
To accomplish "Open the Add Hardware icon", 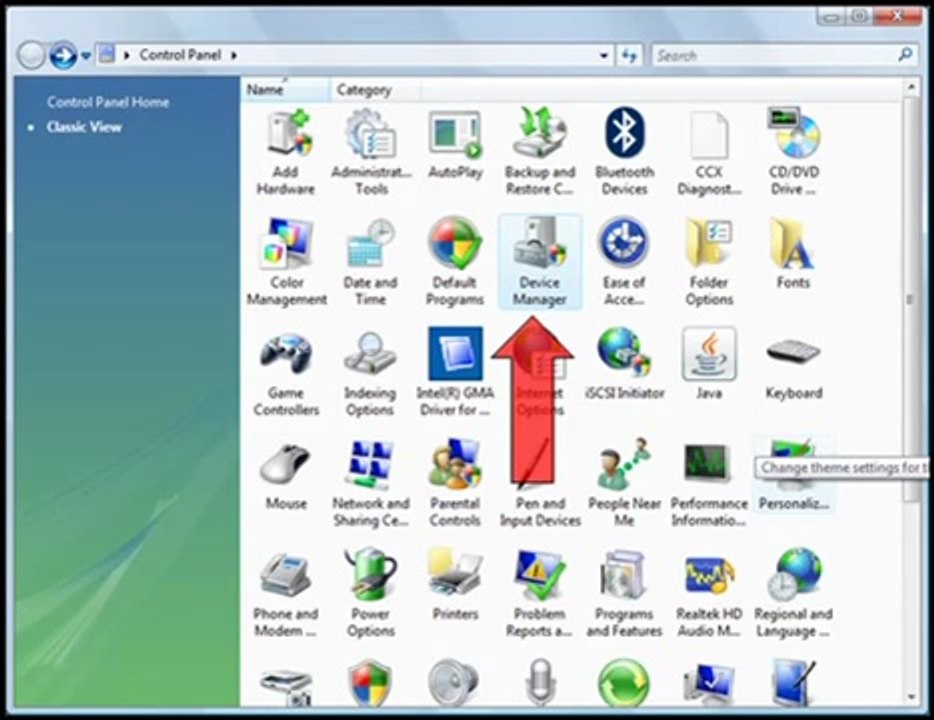I will pyautogui.click(x=285, y=153).
